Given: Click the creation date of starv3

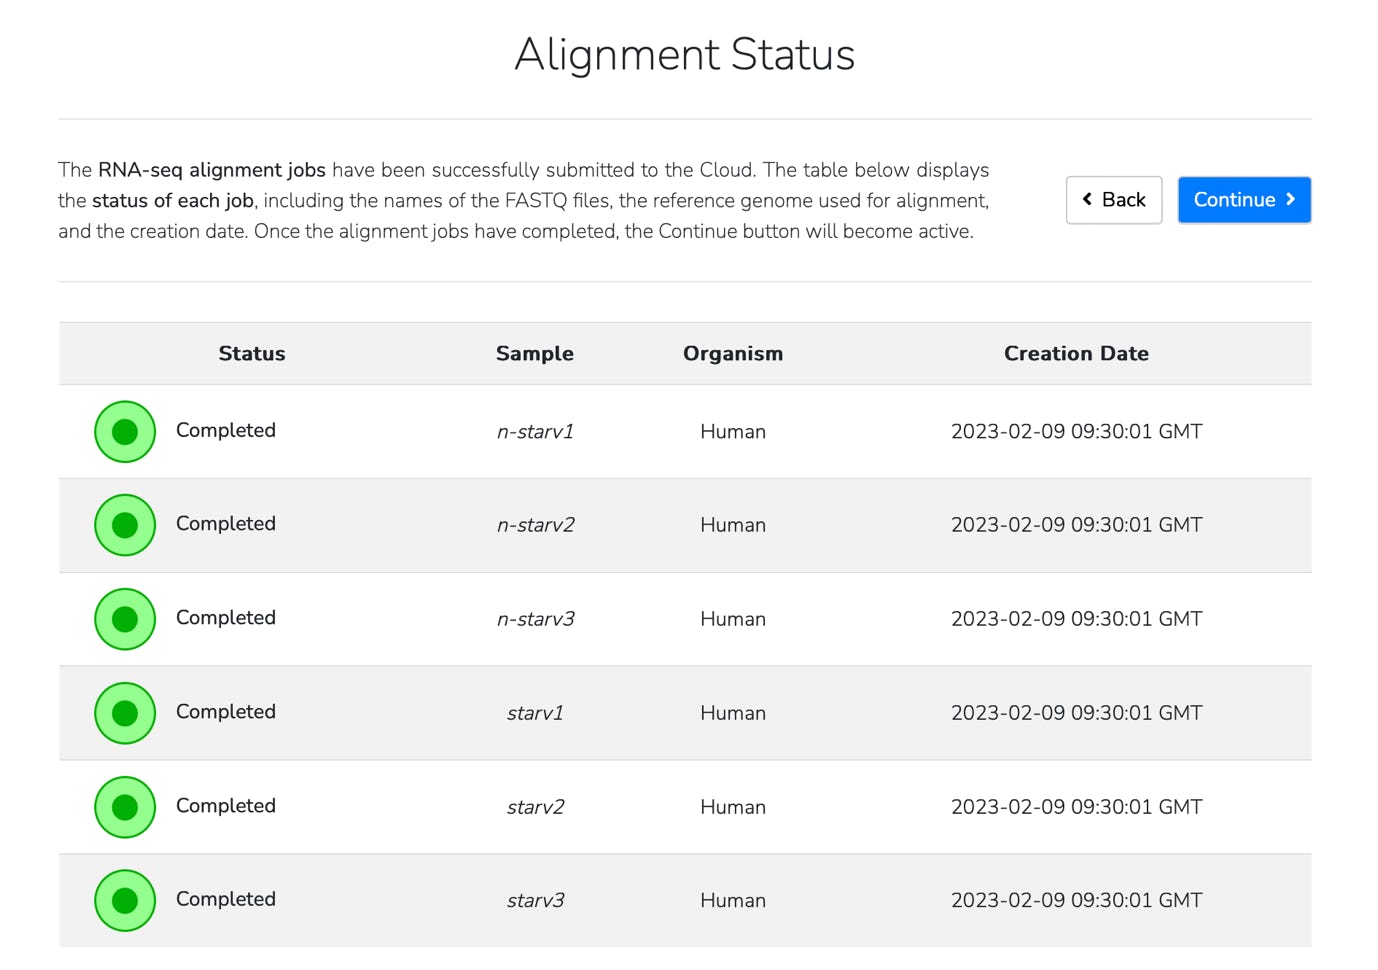Looking at the screenshot, I should pos(1076,900).
